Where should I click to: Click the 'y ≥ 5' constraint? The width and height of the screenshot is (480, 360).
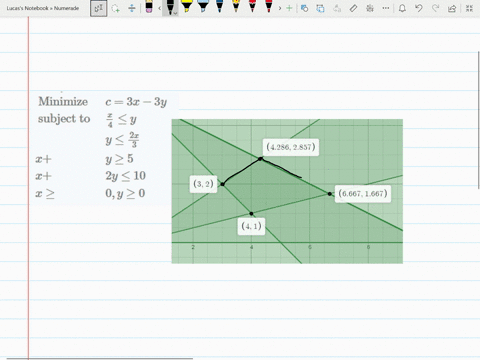119,159
